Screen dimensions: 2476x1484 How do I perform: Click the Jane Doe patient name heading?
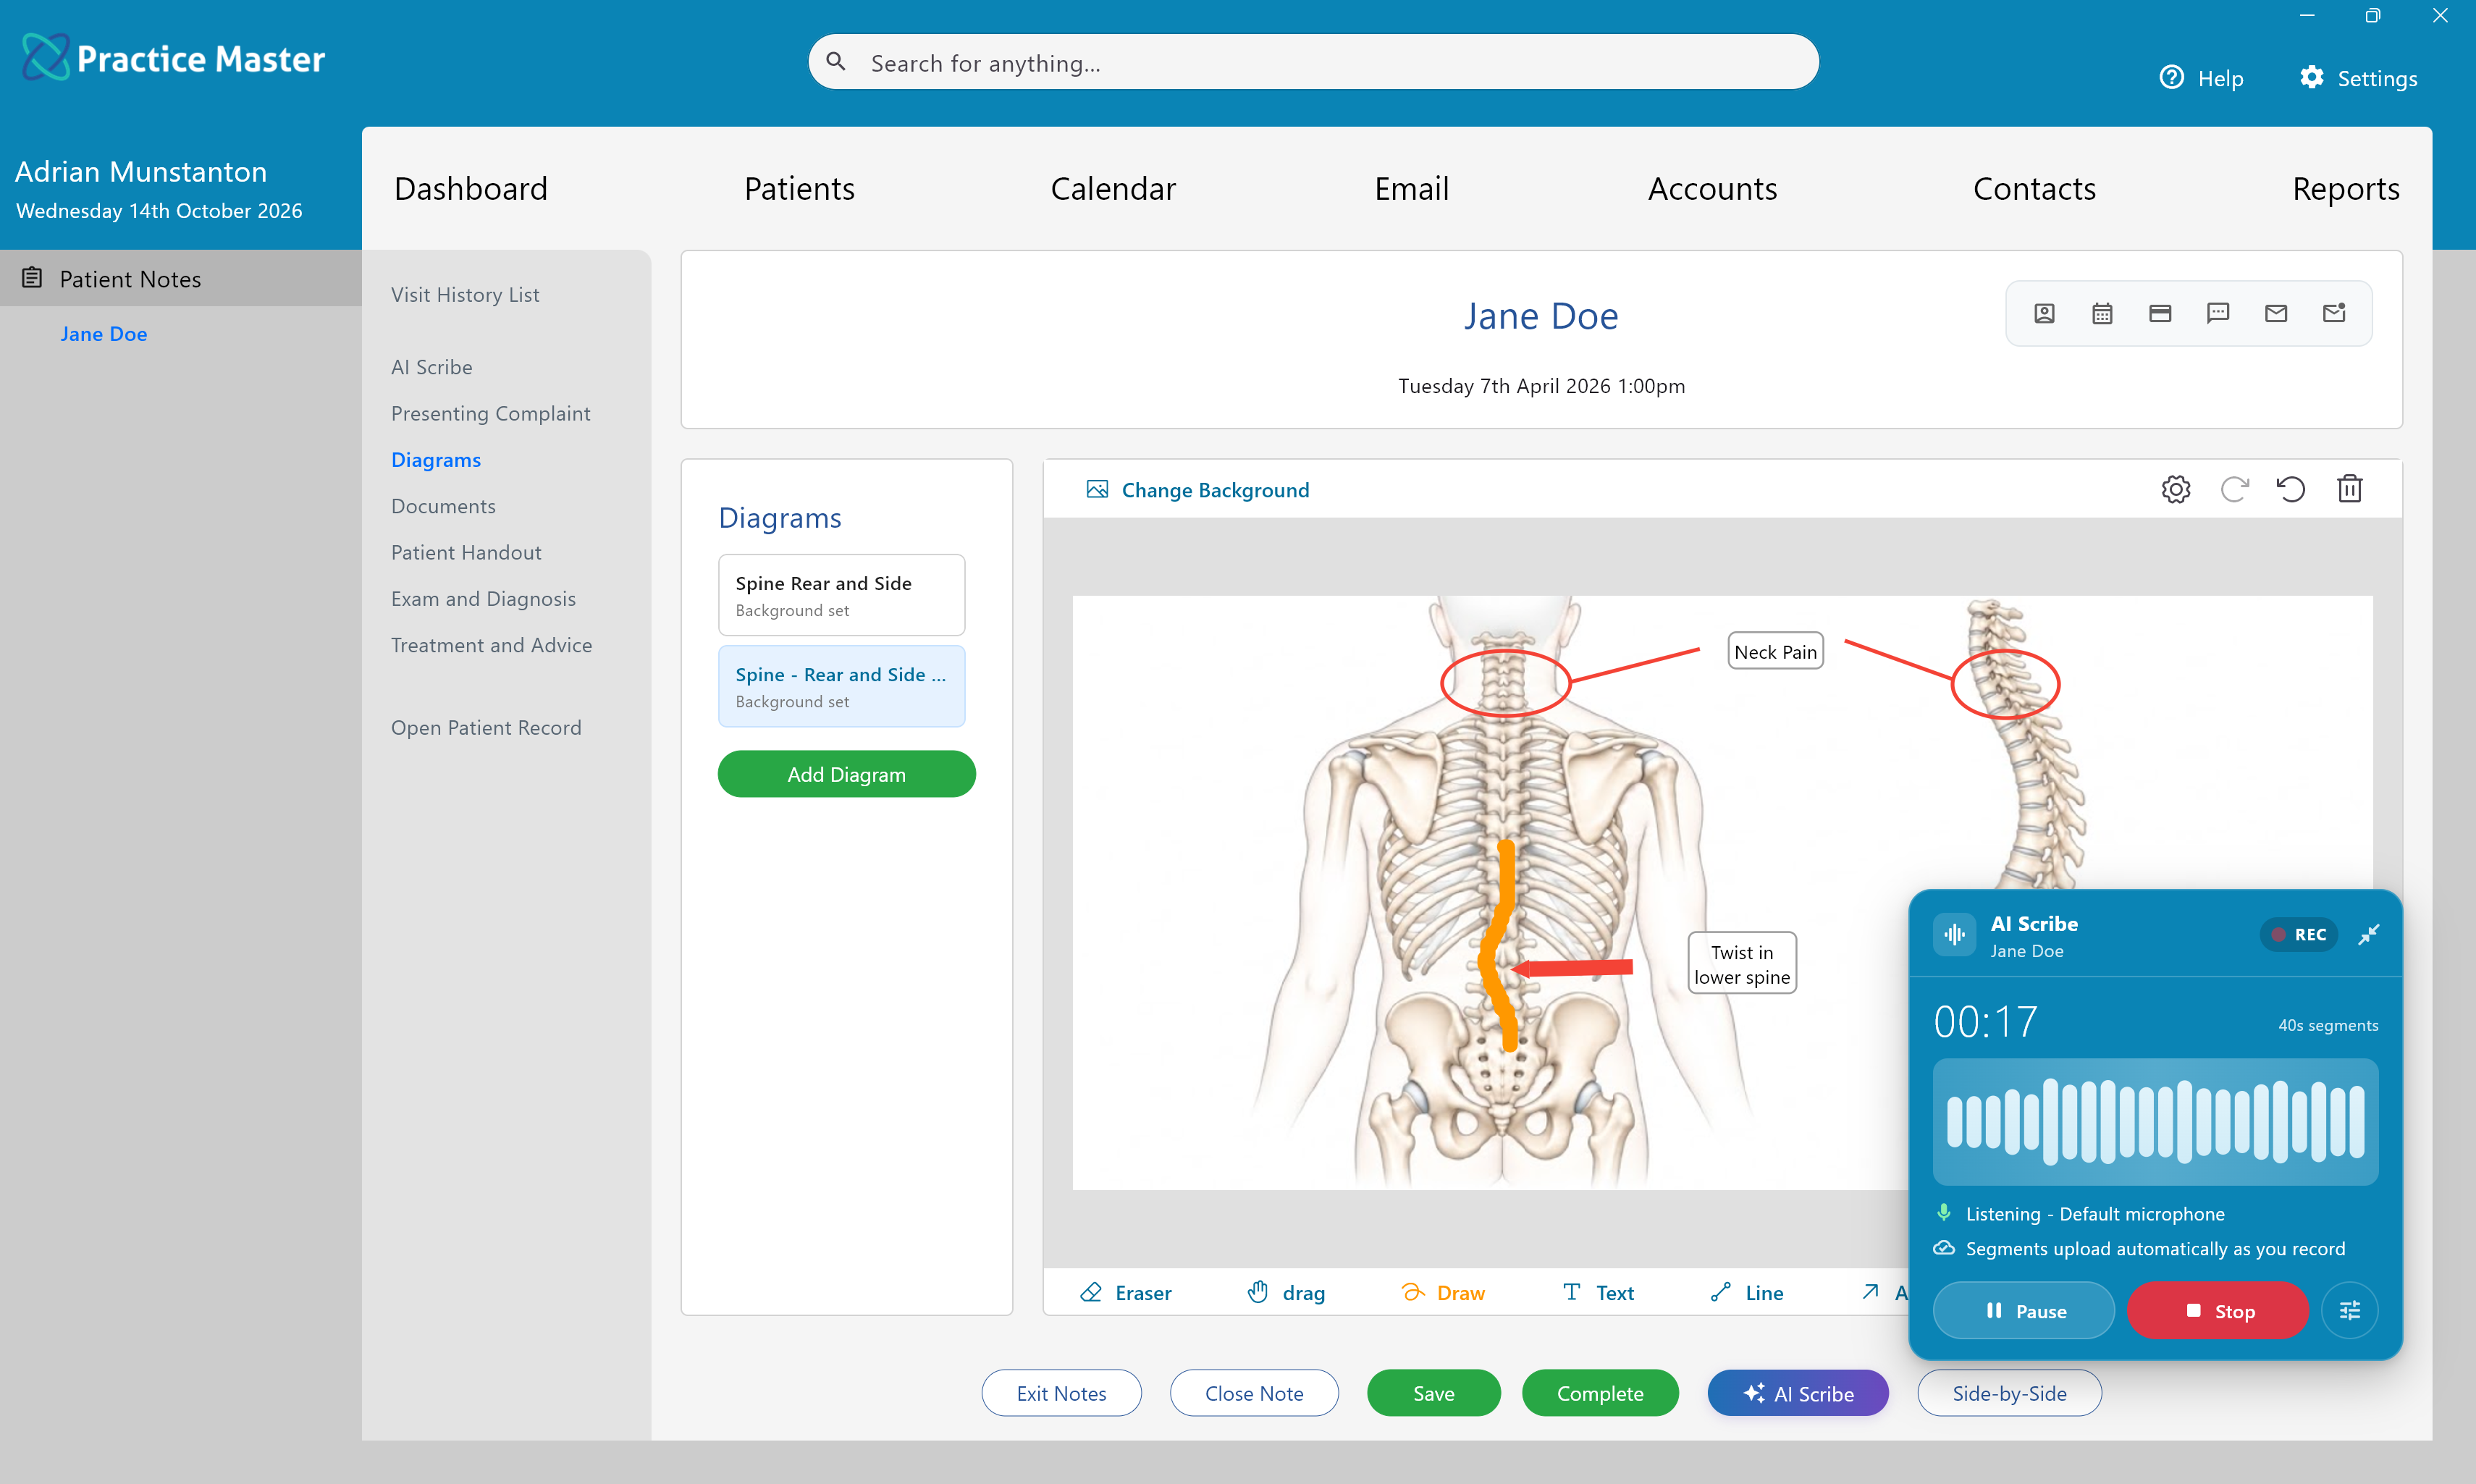coord(1541,316)
